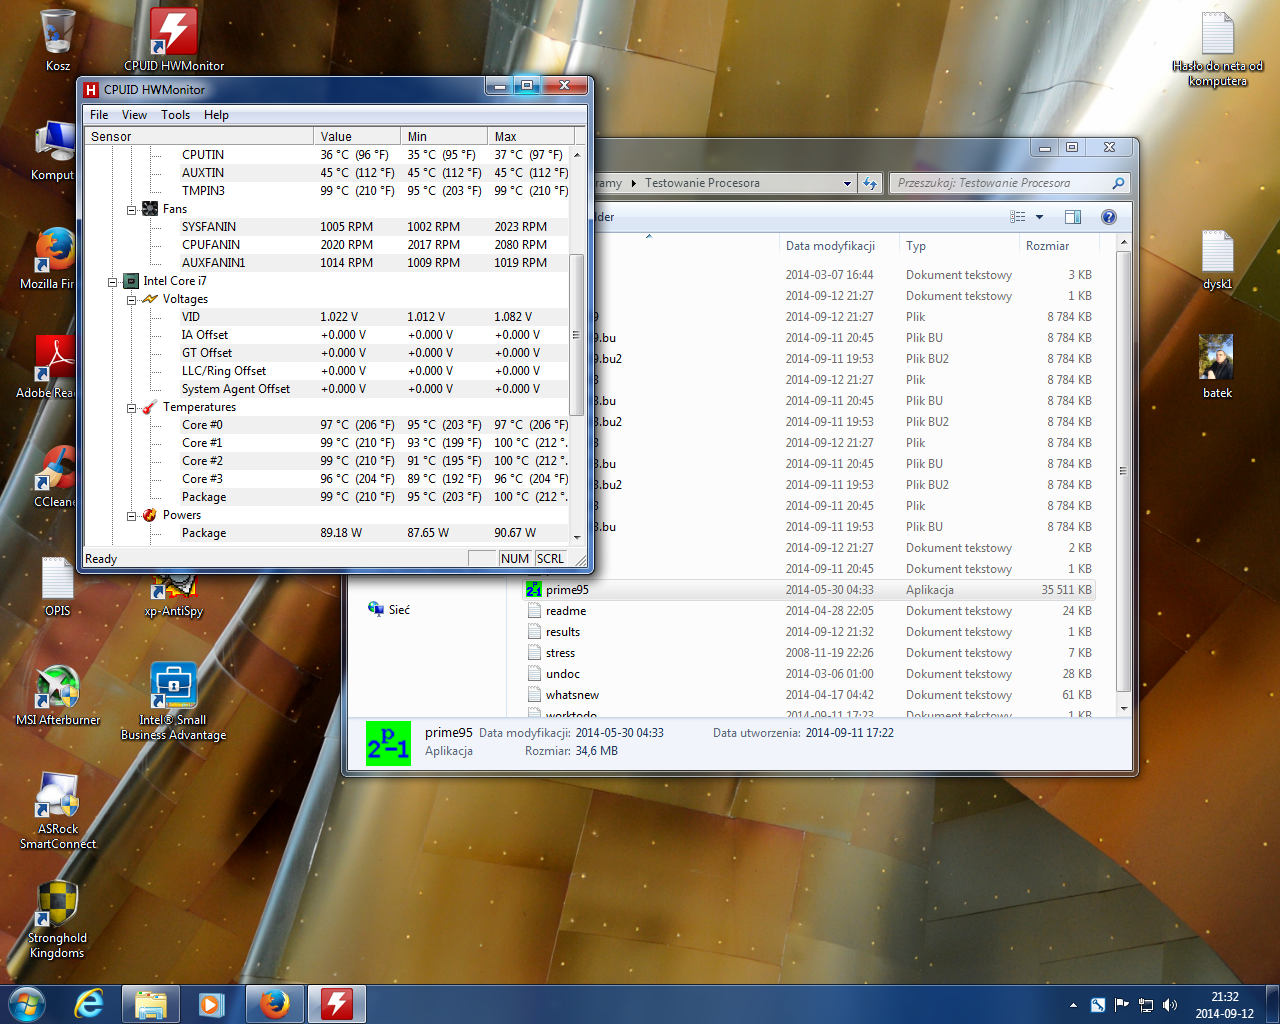This screenshot has width=1280, height=1024.
Task: Open the Help menu in HWMonitor
Action: (x=216, y=115)
